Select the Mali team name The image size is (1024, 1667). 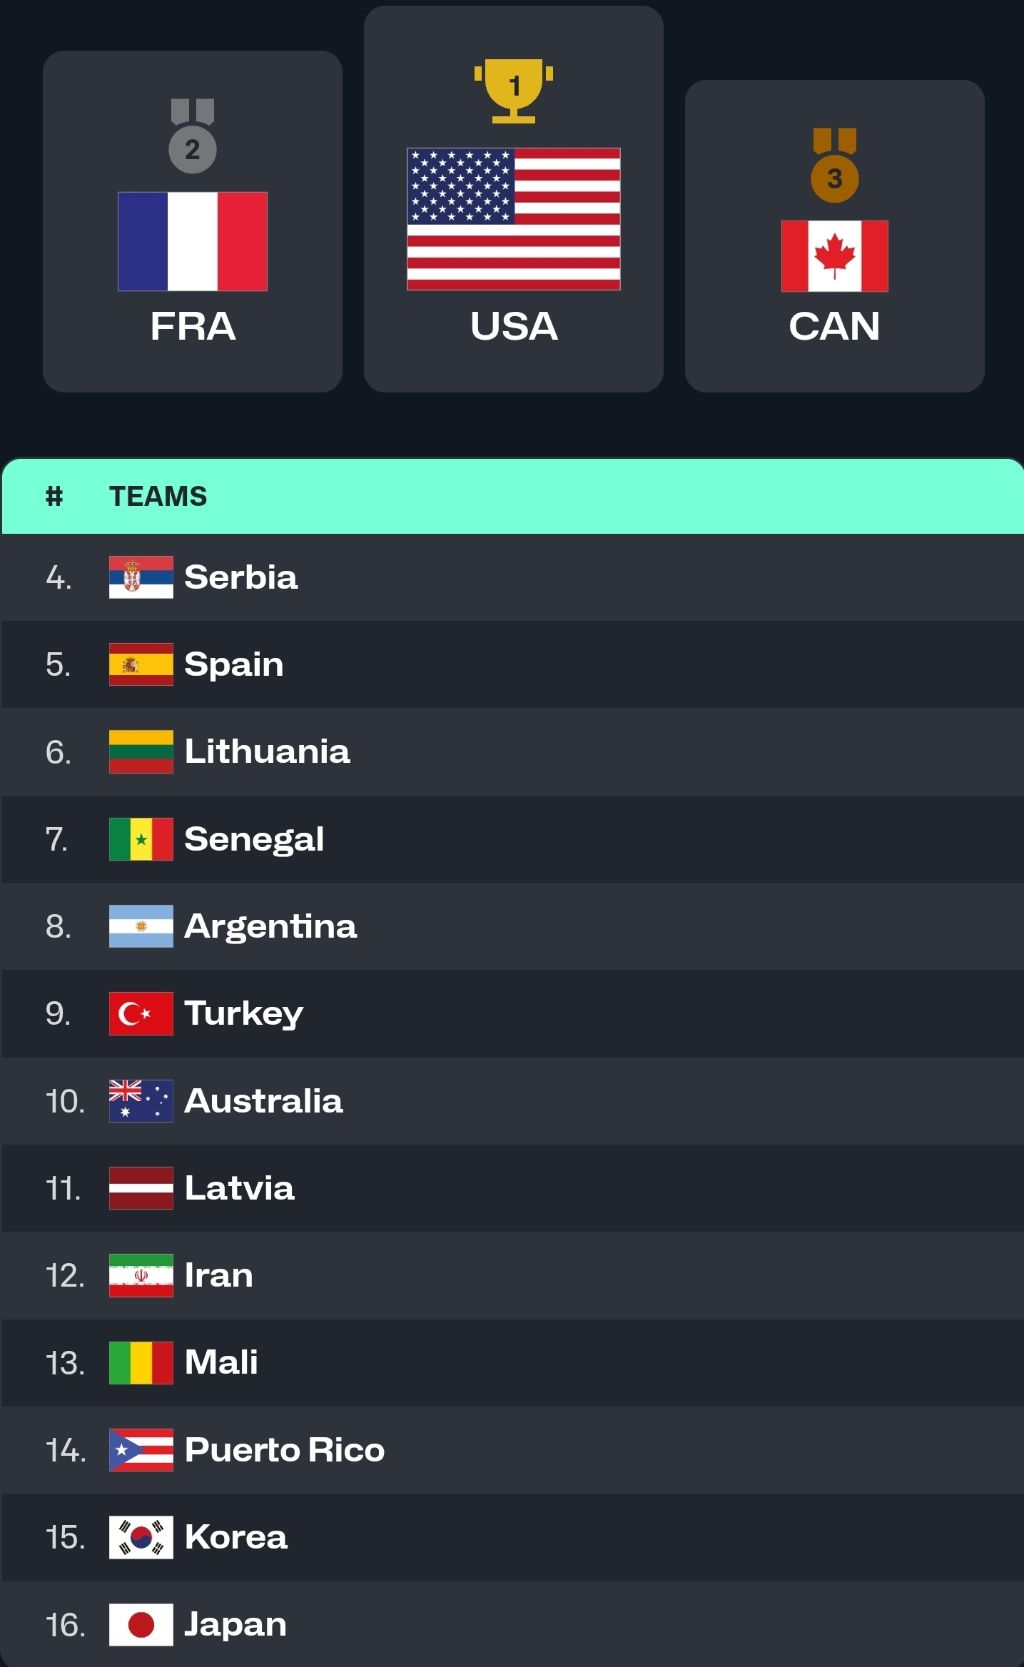click(221, 1362)
